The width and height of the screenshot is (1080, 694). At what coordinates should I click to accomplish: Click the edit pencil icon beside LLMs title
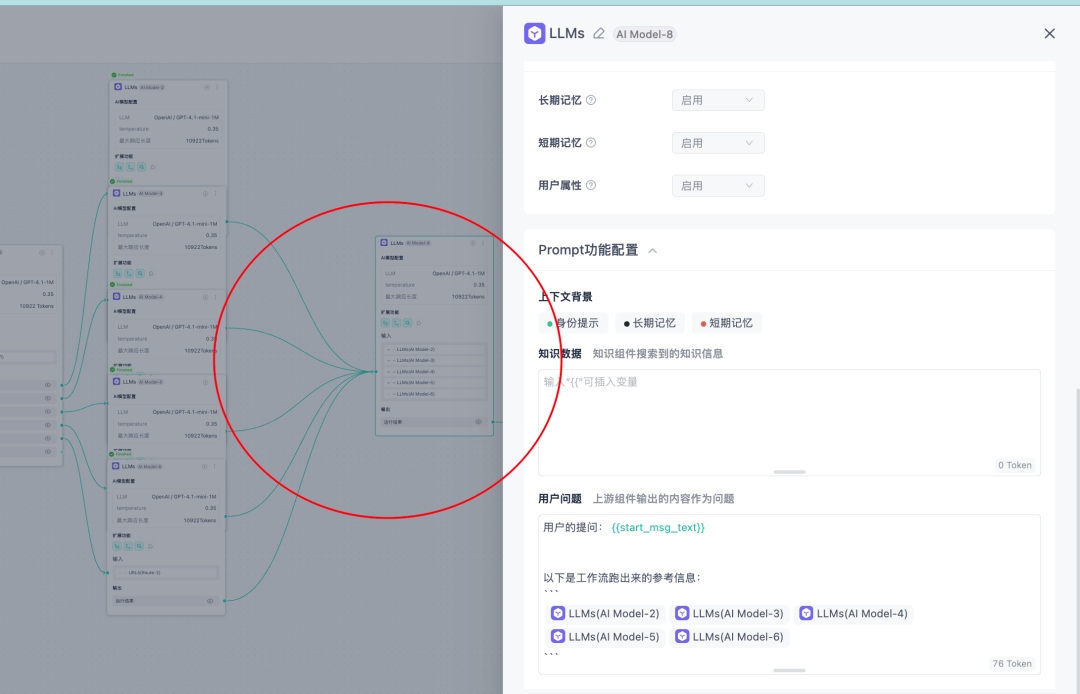[x=599, y=34]
